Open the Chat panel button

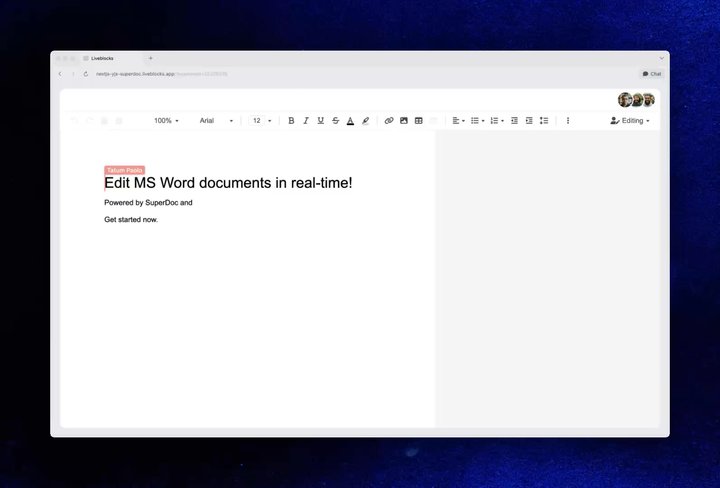[x=652, y=74]
